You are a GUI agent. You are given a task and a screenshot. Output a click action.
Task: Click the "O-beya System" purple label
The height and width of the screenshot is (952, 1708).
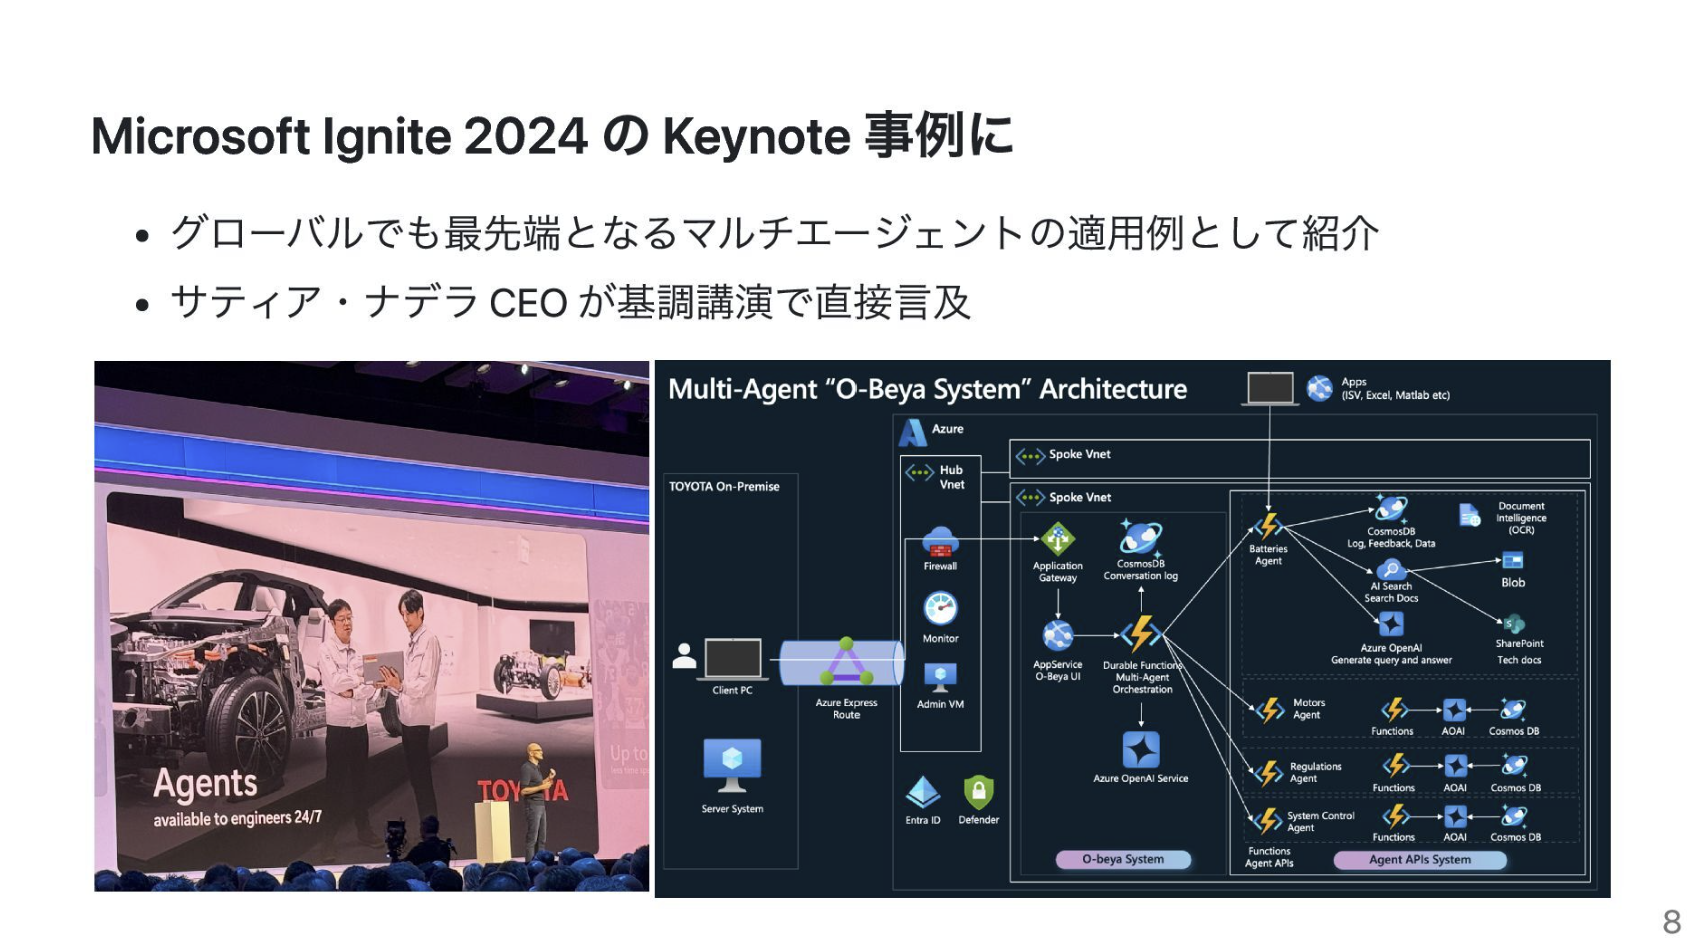(x=1123, y=859)
